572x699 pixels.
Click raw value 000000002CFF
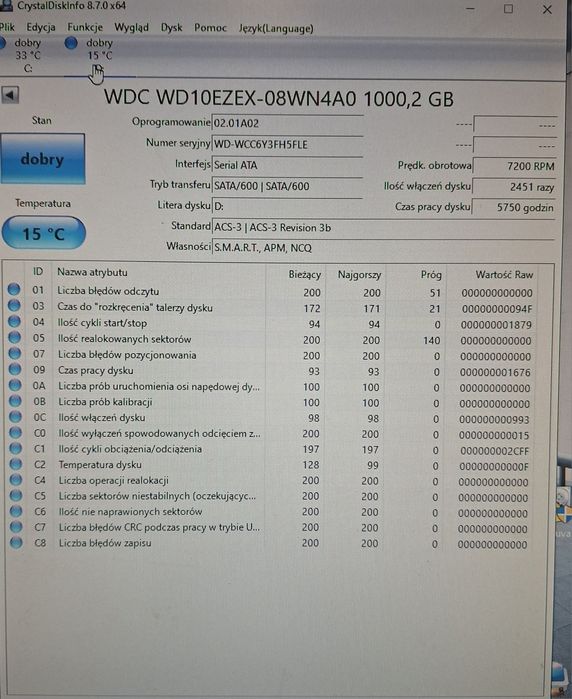494,451
